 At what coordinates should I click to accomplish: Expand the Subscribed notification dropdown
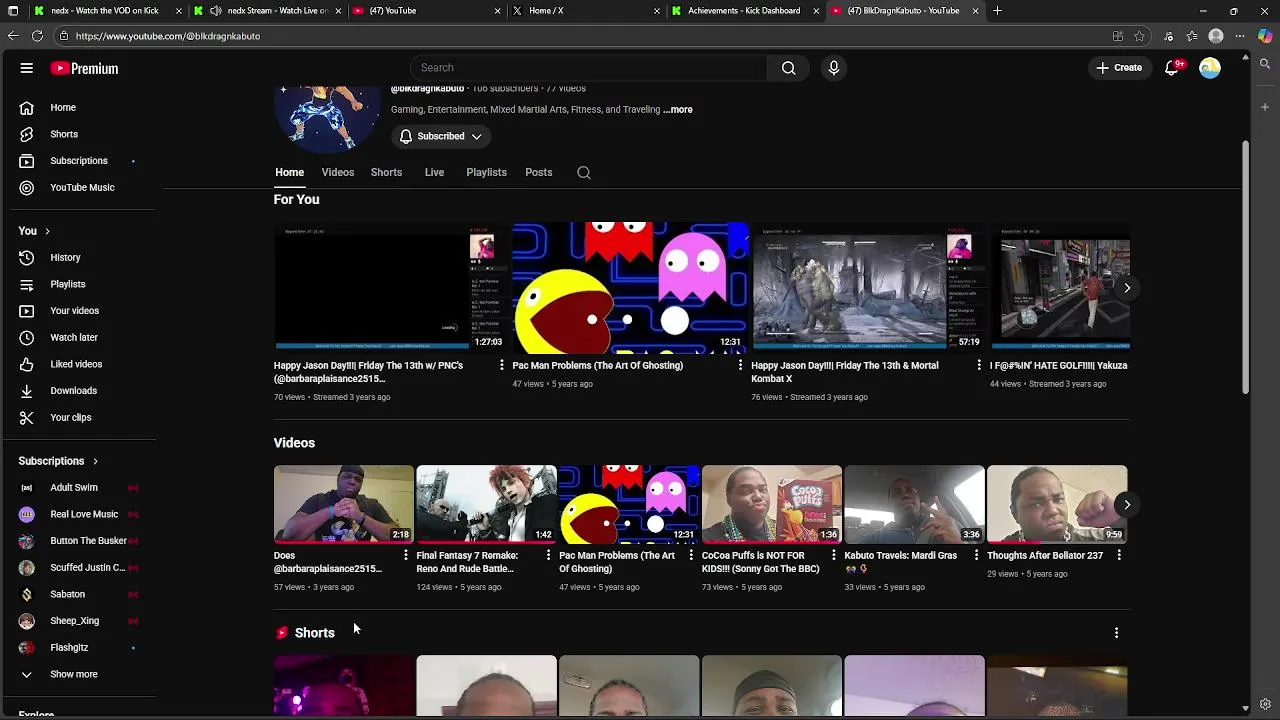[441, 136]
